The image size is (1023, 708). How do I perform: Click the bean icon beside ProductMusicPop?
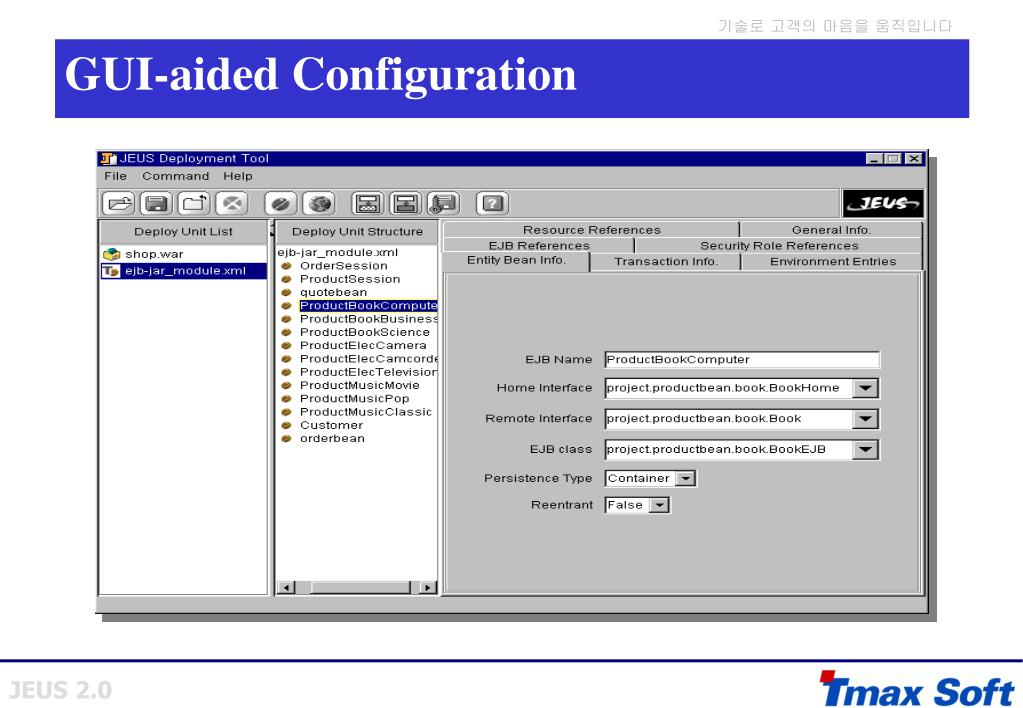point(286,399)
